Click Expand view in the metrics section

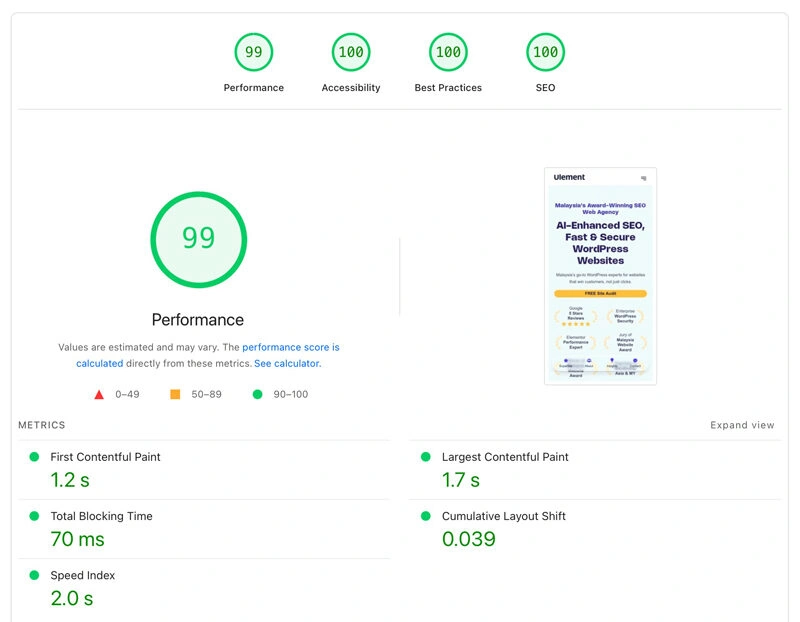(x=742, y=425)
